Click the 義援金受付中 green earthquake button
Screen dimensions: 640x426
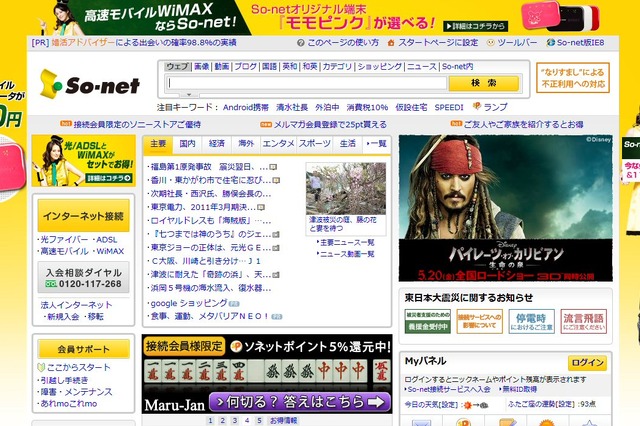click(x=428, y=321)
